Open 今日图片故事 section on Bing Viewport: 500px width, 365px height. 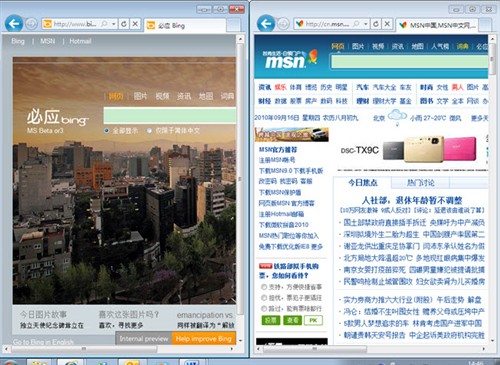click(43, 314)
